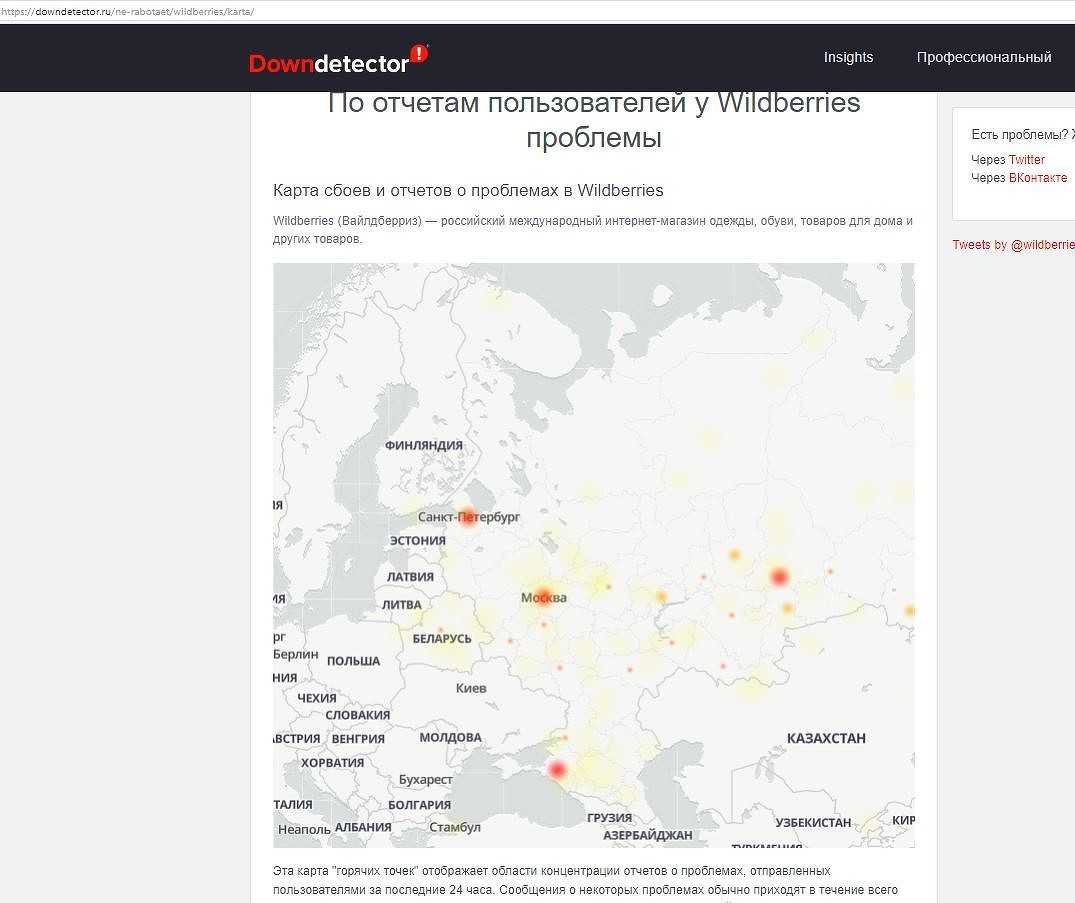
Task: Click the ПОЛЬША label on the map
Action: coord(353,661)
